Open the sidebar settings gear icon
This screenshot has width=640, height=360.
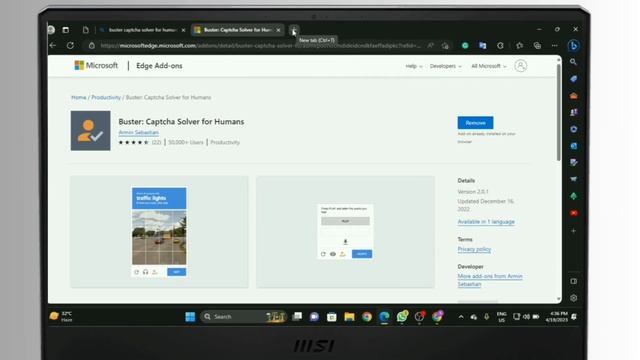coord(573,298)
